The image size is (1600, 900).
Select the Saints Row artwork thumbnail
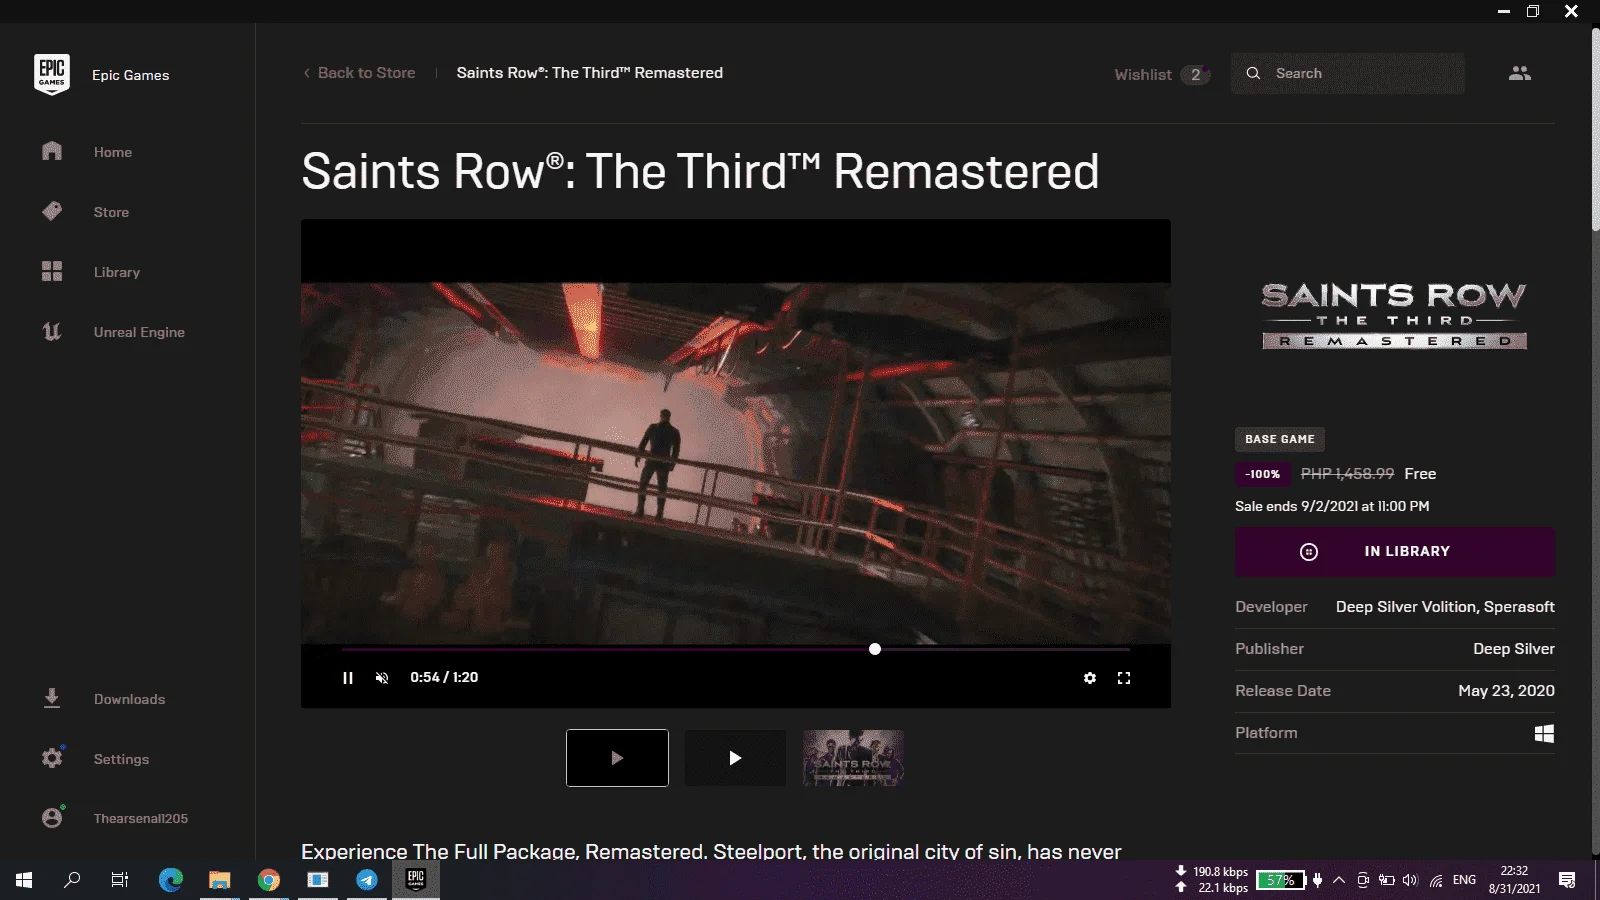tap(853, 758)
